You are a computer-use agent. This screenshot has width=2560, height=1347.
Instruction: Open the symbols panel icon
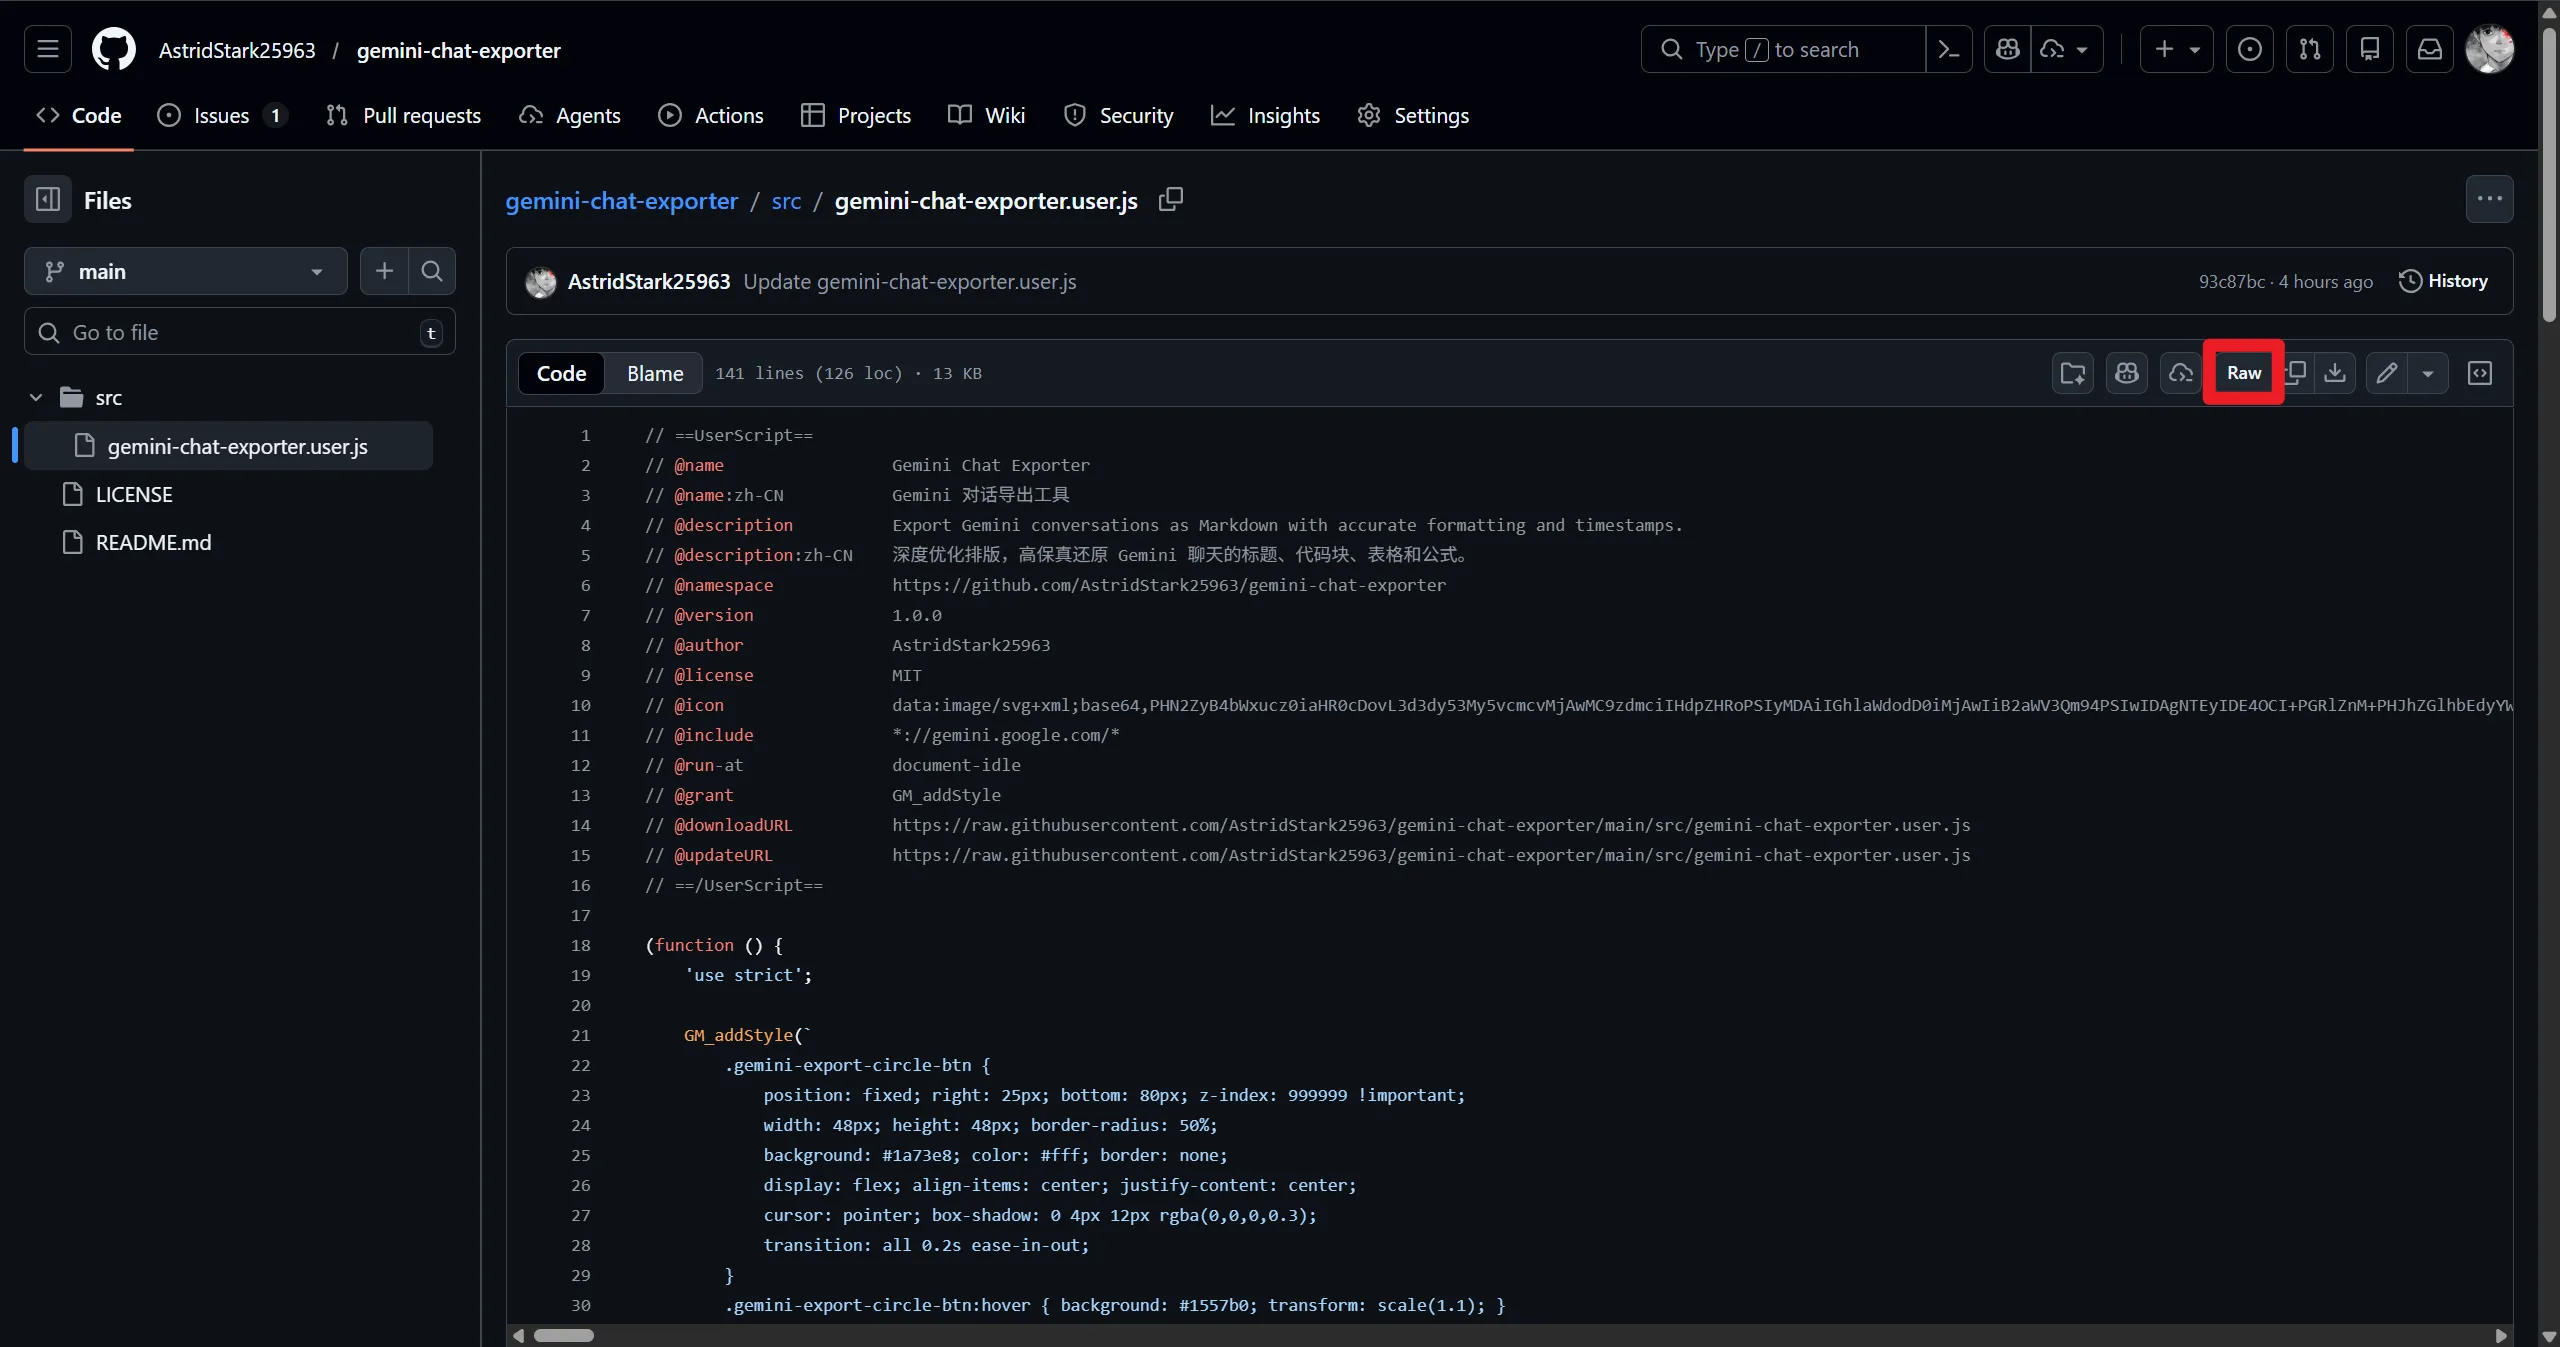pos(2479,373)
